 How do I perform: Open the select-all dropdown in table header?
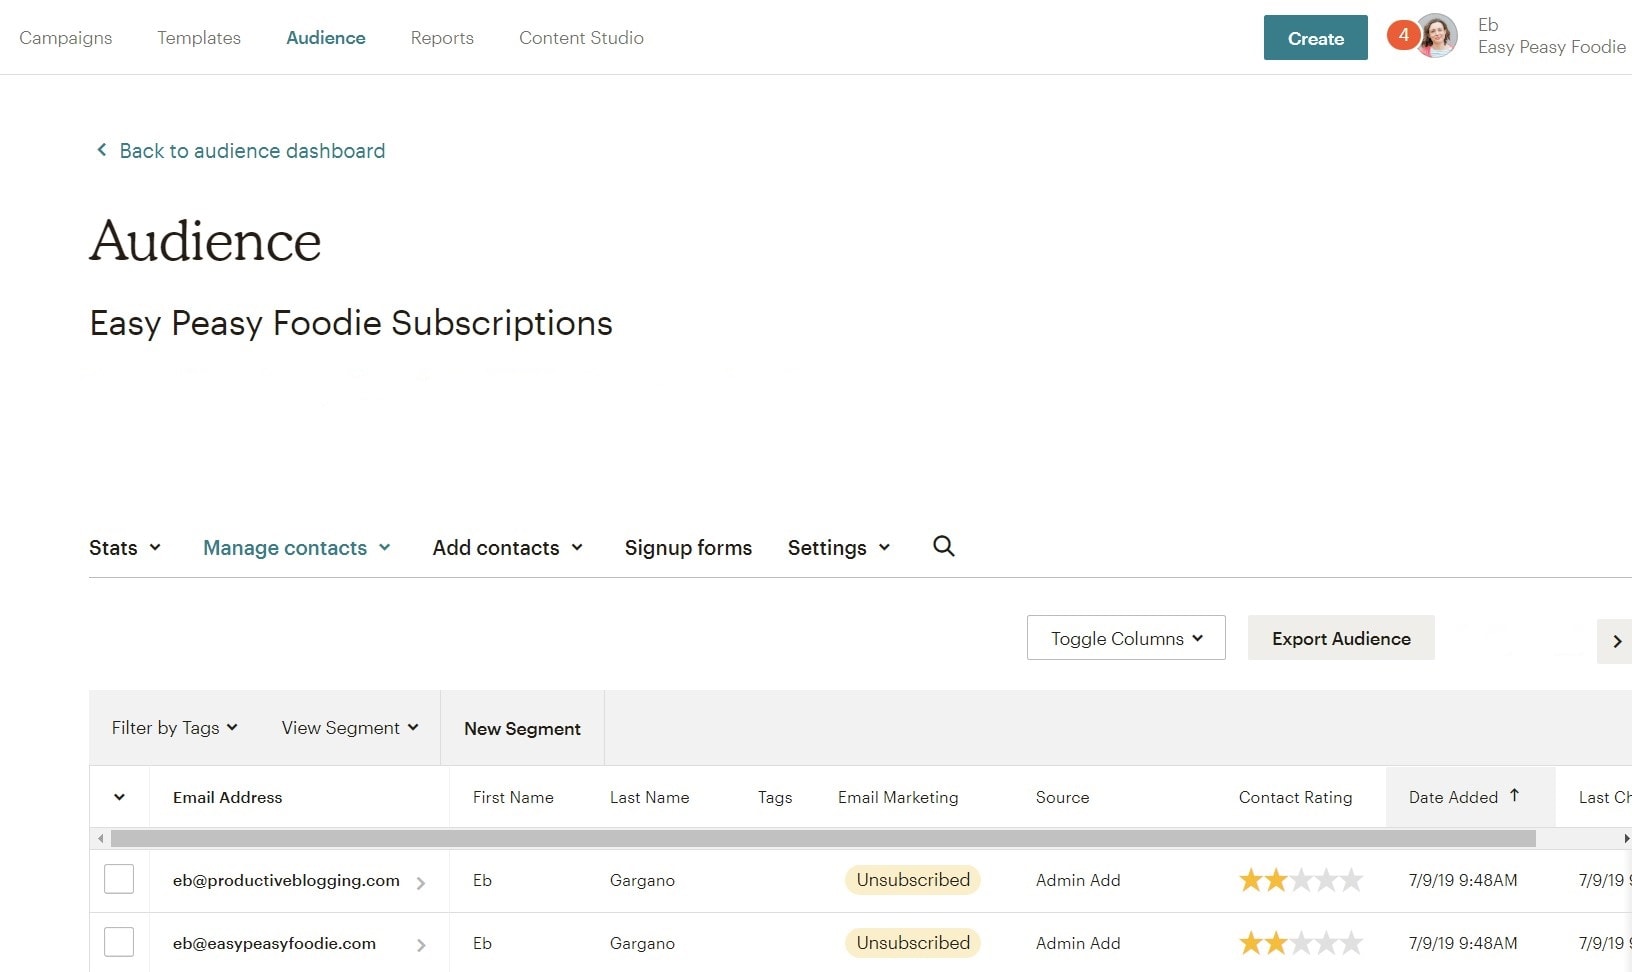point(119,797)
